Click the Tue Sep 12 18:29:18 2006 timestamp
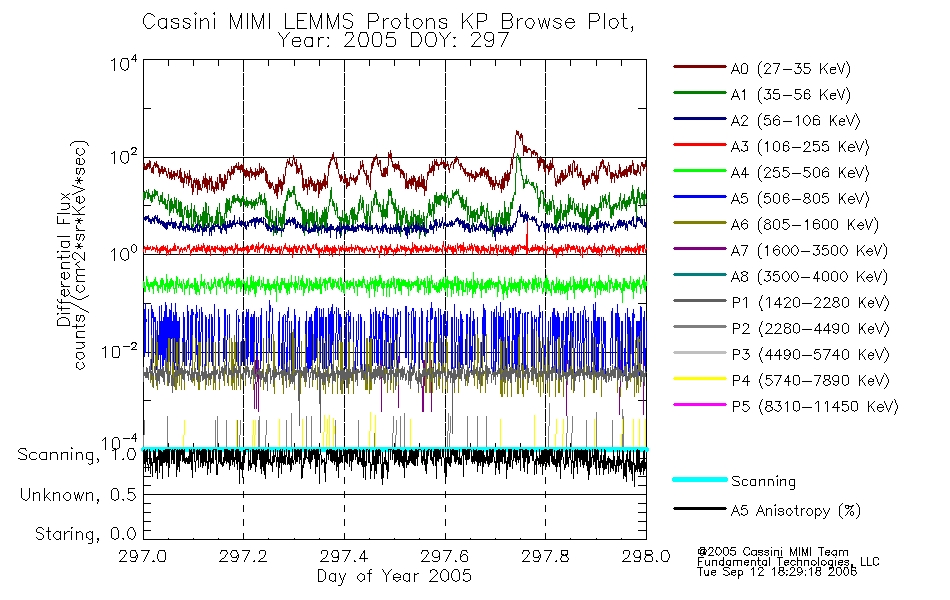This screenshot has height=600, width=950. (777, 572)
